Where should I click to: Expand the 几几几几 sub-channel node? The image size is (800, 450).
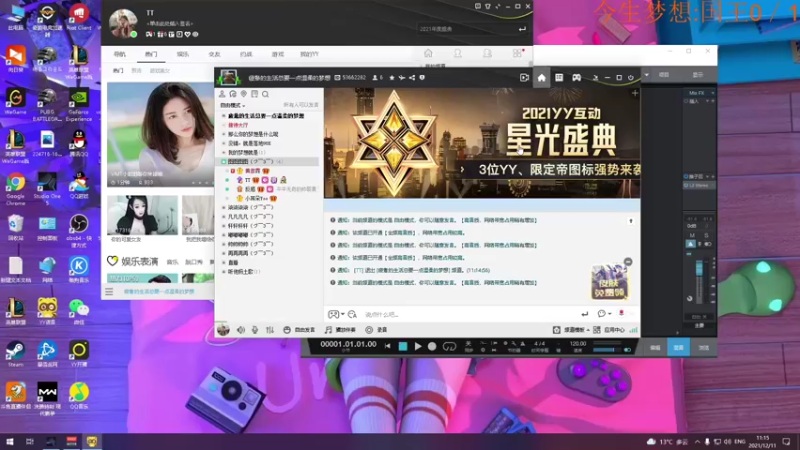(x=223, y=216)
